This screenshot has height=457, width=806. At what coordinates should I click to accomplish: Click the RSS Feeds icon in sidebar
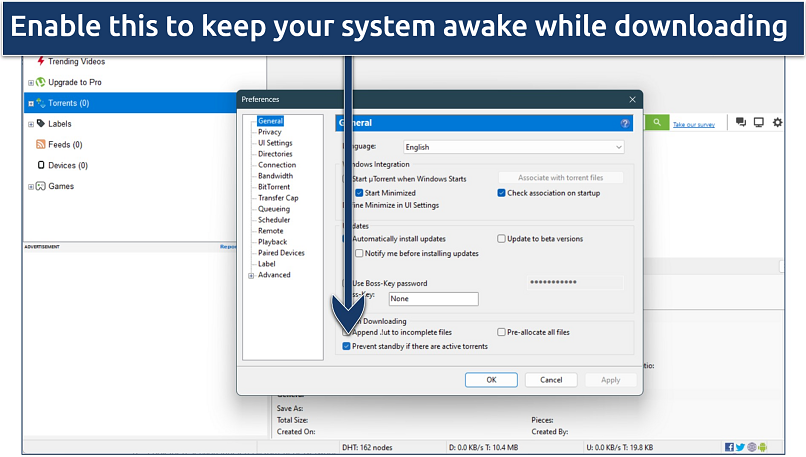41,145
